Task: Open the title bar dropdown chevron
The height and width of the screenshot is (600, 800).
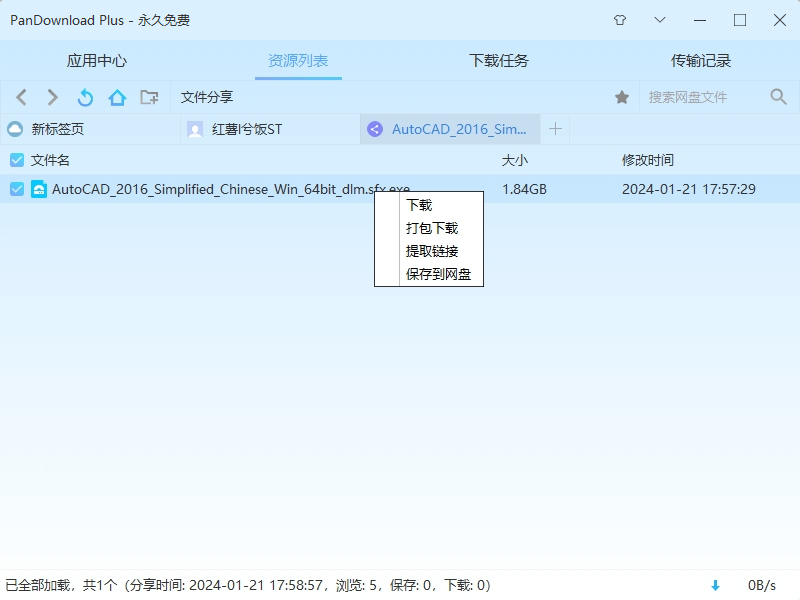Action: click(x=659, y=20)
